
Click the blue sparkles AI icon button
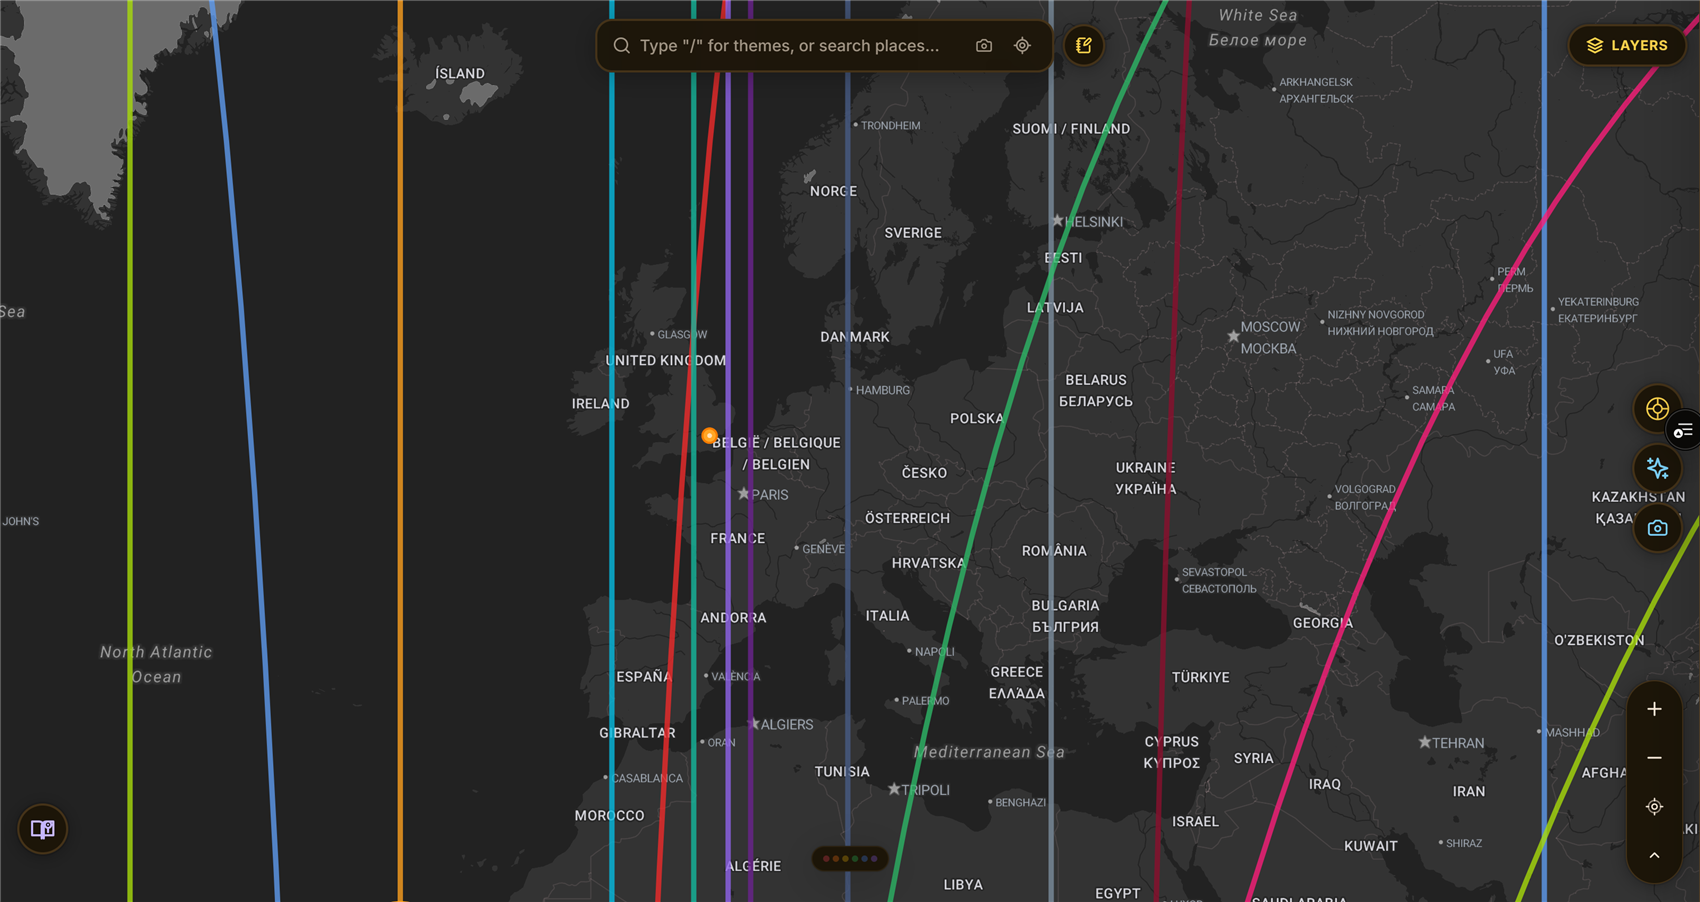[x=1657, y=468]
